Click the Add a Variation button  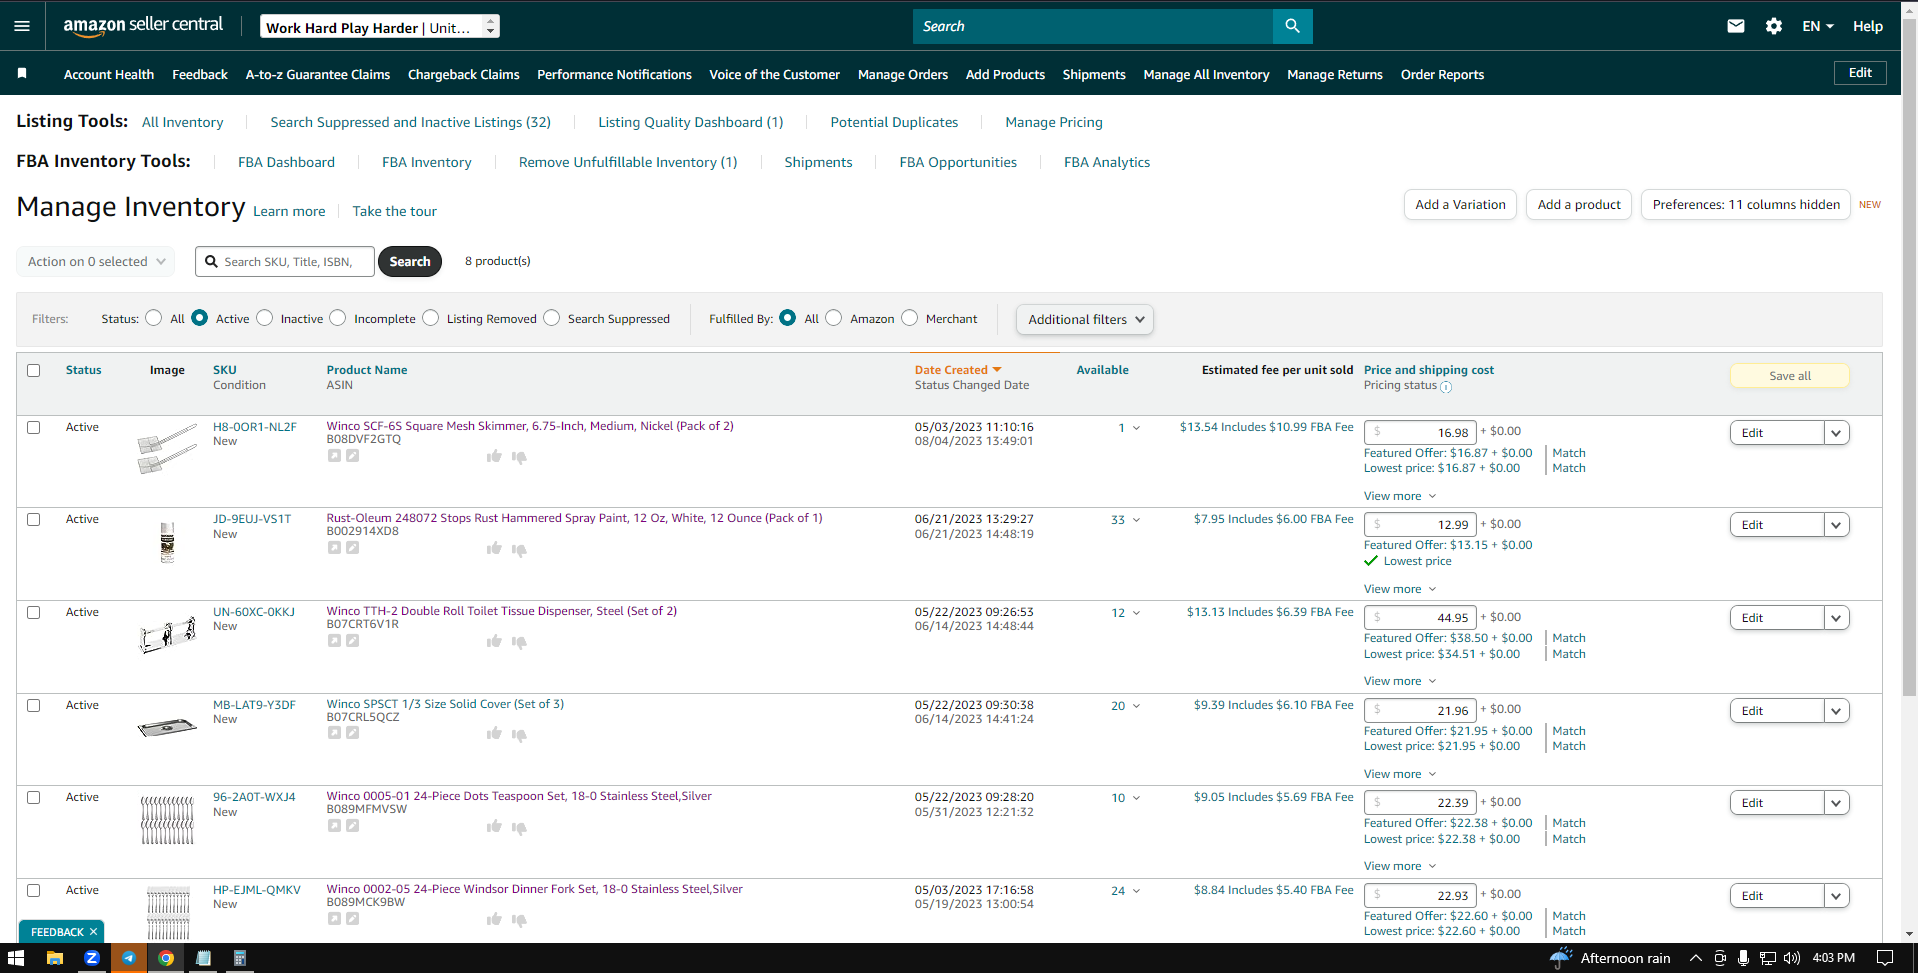tap(1460, 205)
